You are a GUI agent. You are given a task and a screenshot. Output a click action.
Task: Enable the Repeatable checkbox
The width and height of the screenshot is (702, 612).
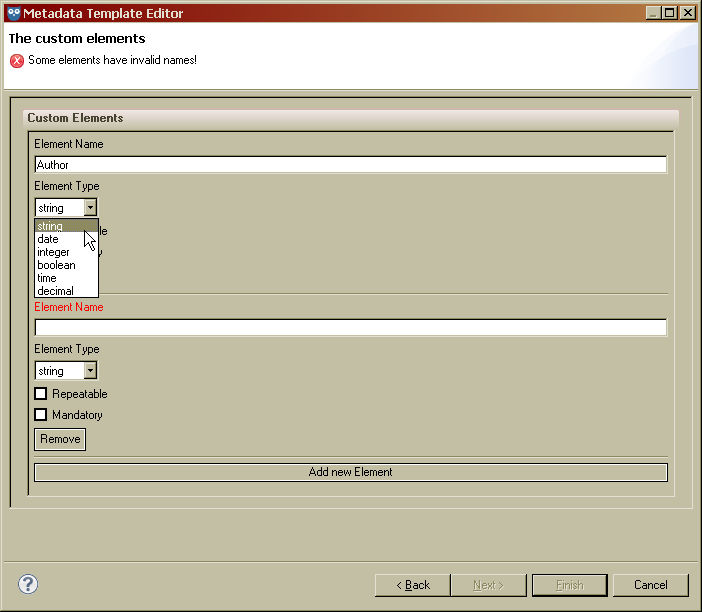coord(41,394)
